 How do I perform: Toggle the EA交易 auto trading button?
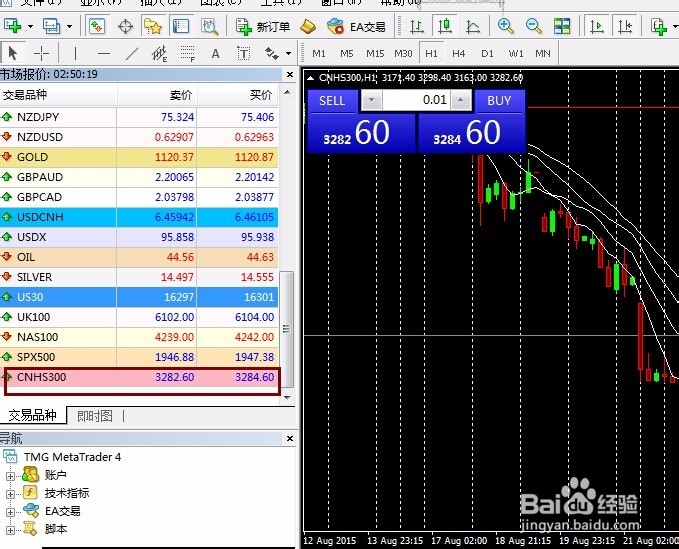click(x=356, y=26)
